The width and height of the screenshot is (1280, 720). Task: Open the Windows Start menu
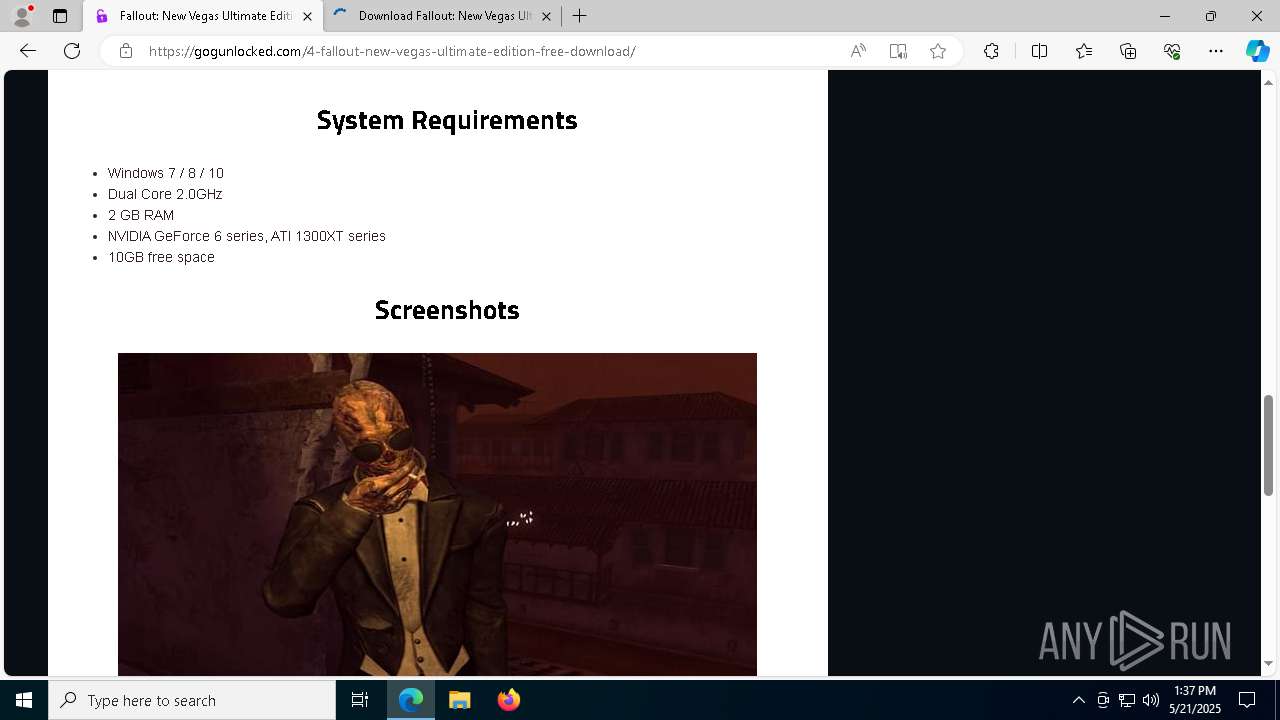tap(24, 700)
